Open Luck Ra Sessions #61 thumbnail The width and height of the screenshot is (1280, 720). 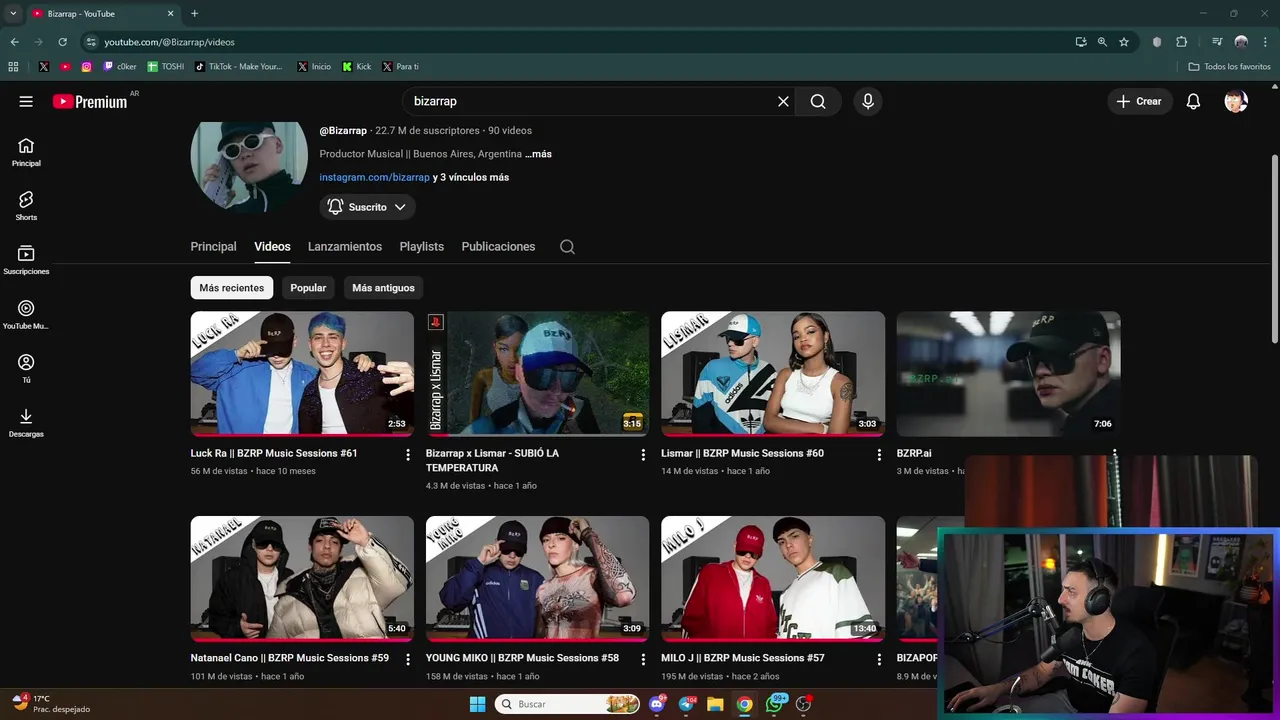[302, 374]
